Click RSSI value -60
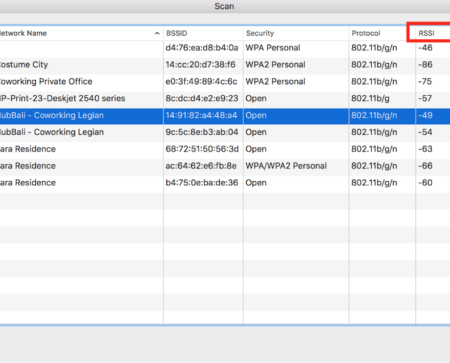Screen dimensions: 450x363 pos(425,183)
